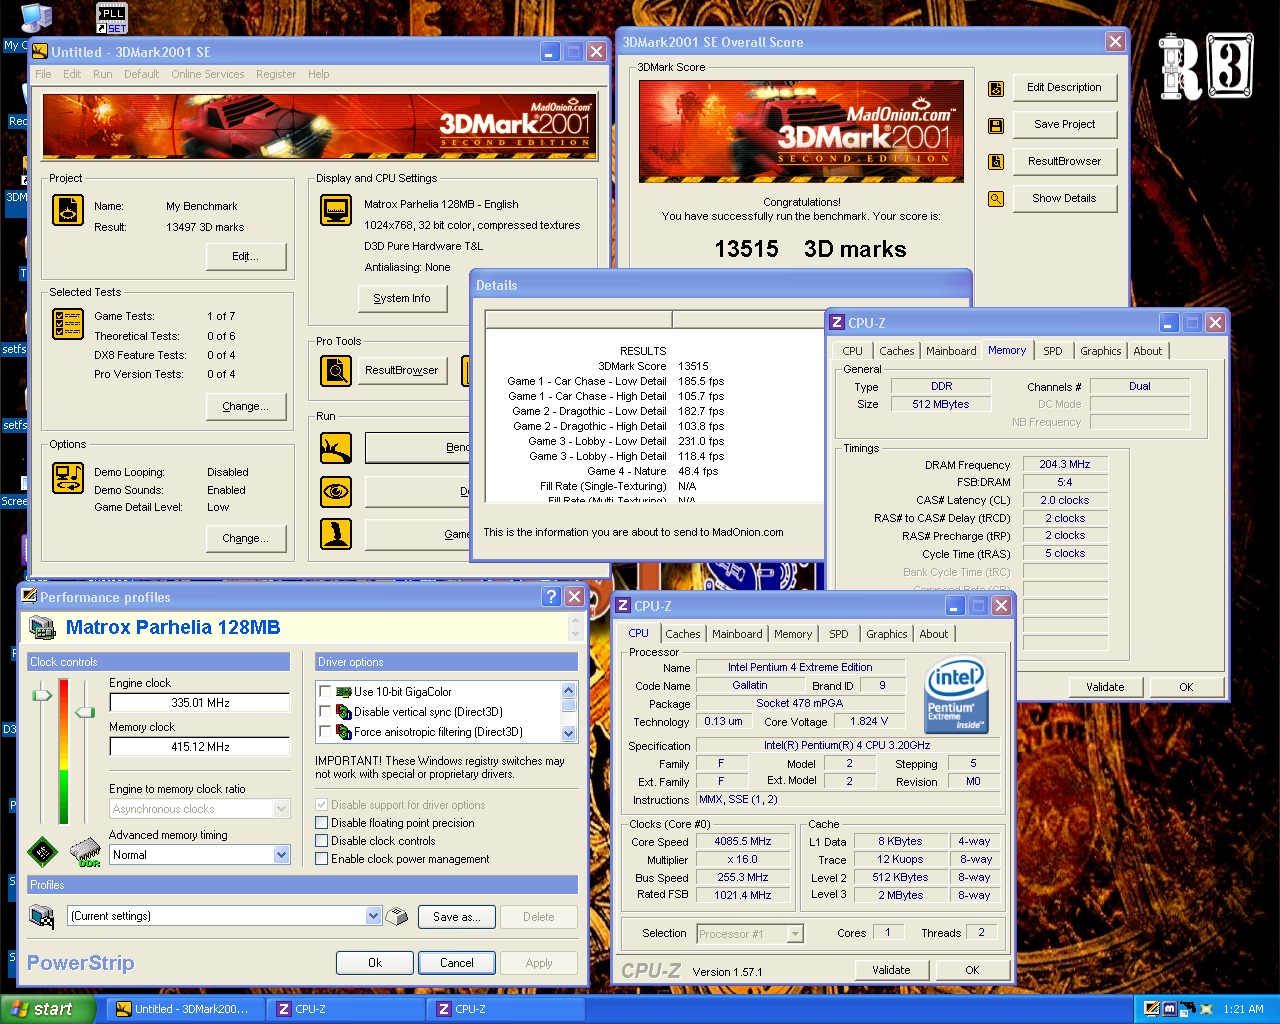The image size is (1280, 1024).
Task: Click Cancel in Performance profiles dialog
Action: click(x=457, y=963)
